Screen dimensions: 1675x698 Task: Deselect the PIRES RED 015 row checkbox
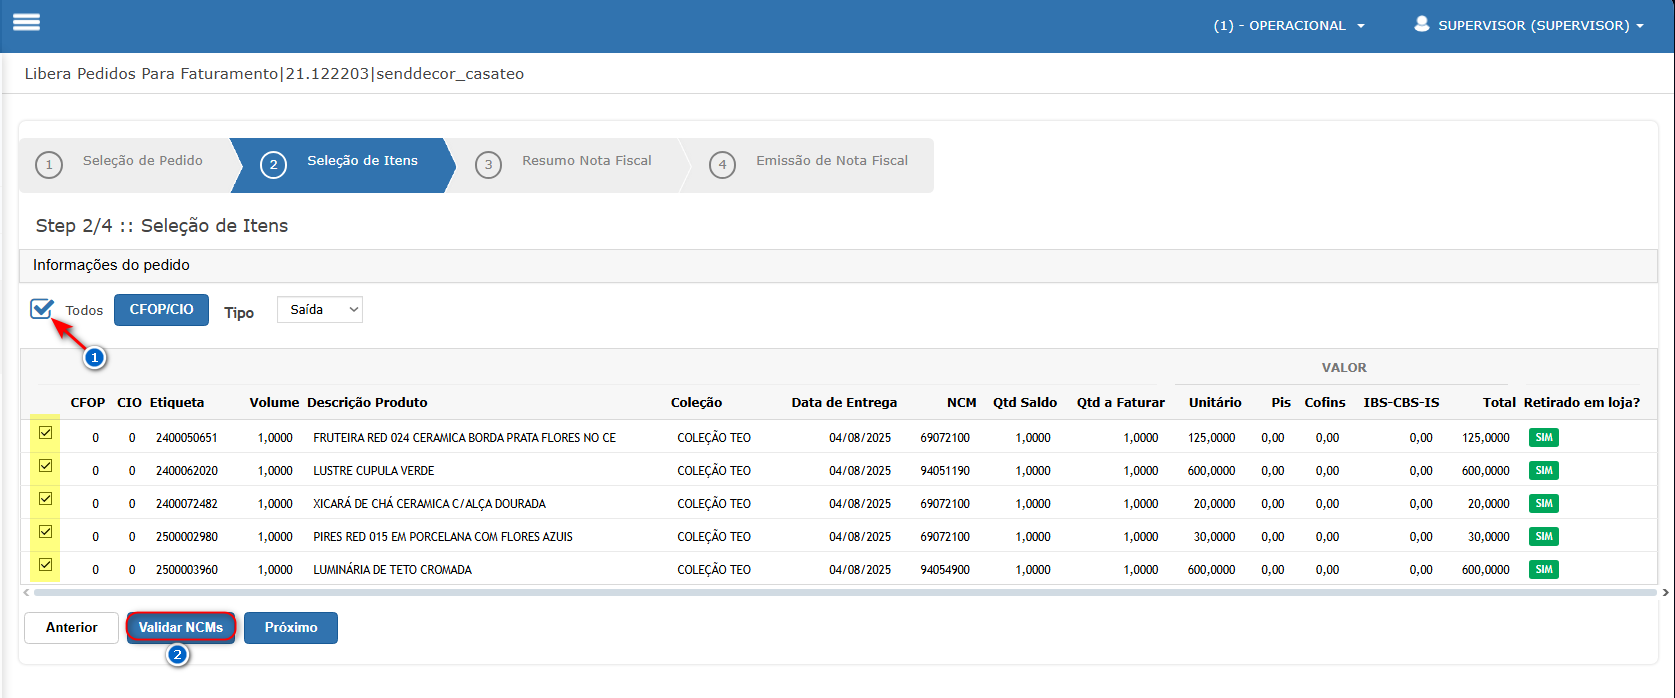click(x=45, y=532)
